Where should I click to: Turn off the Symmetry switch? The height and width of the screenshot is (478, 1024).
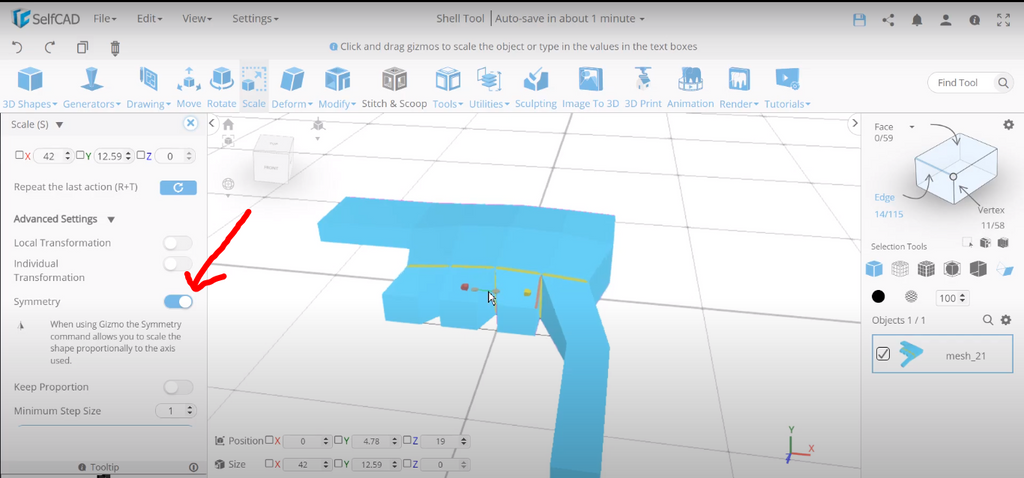coord(178,302)
